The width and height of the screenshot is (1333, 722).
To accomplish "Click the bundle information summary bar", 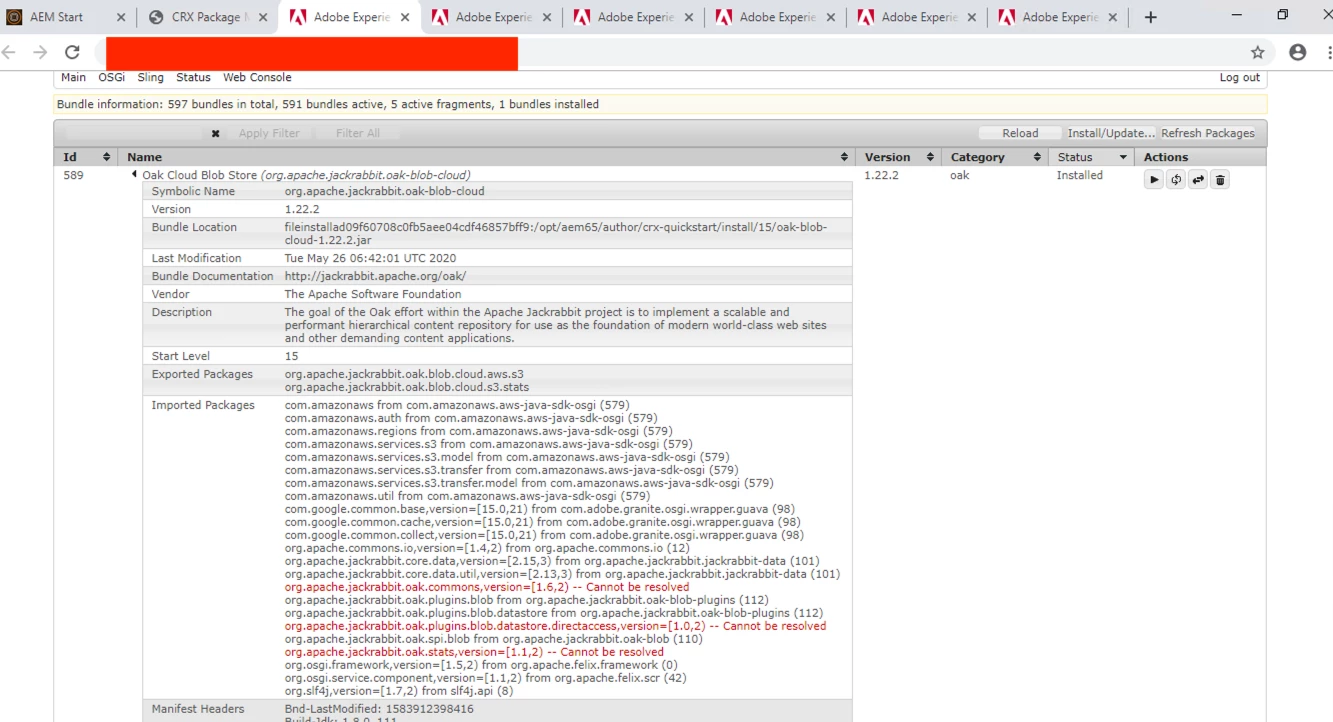I will pos(660,104).
